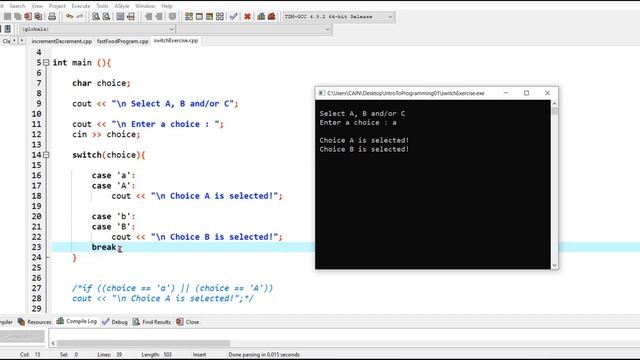640x360 pixels.
Task: Click the Close file toolbar icon
Action: click(x=28, y=17)
